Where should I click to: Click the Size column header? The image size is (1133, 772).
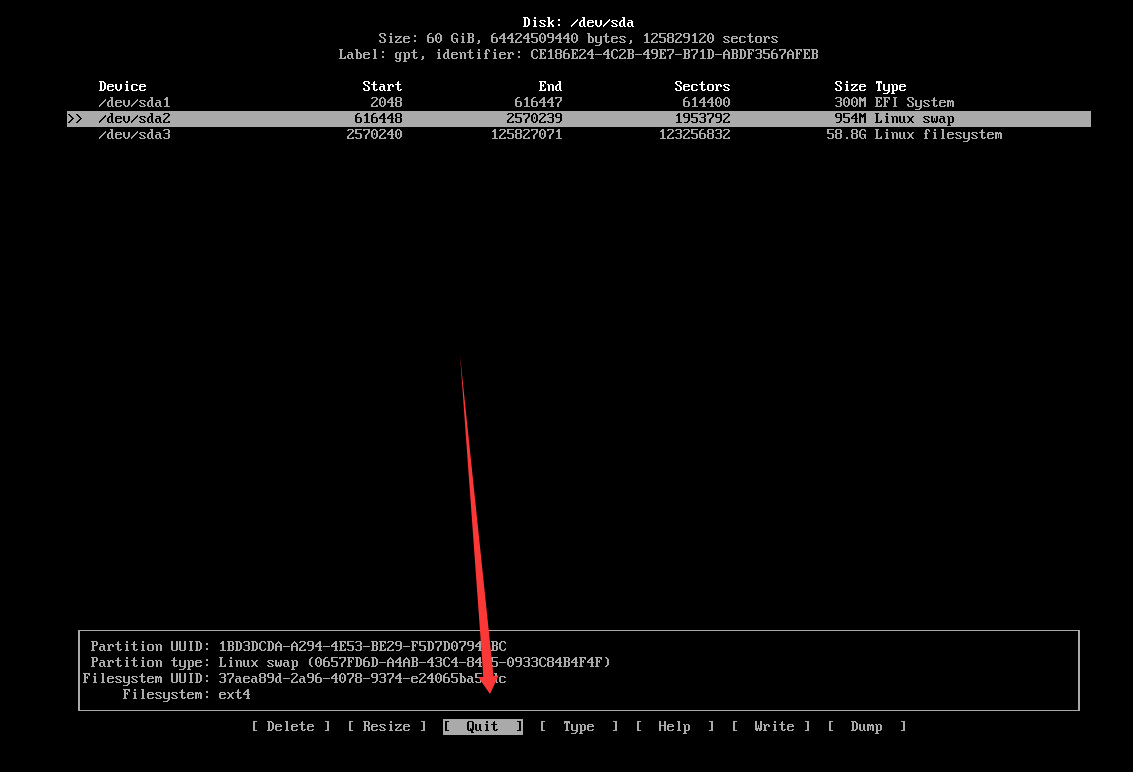click(850, 87)
